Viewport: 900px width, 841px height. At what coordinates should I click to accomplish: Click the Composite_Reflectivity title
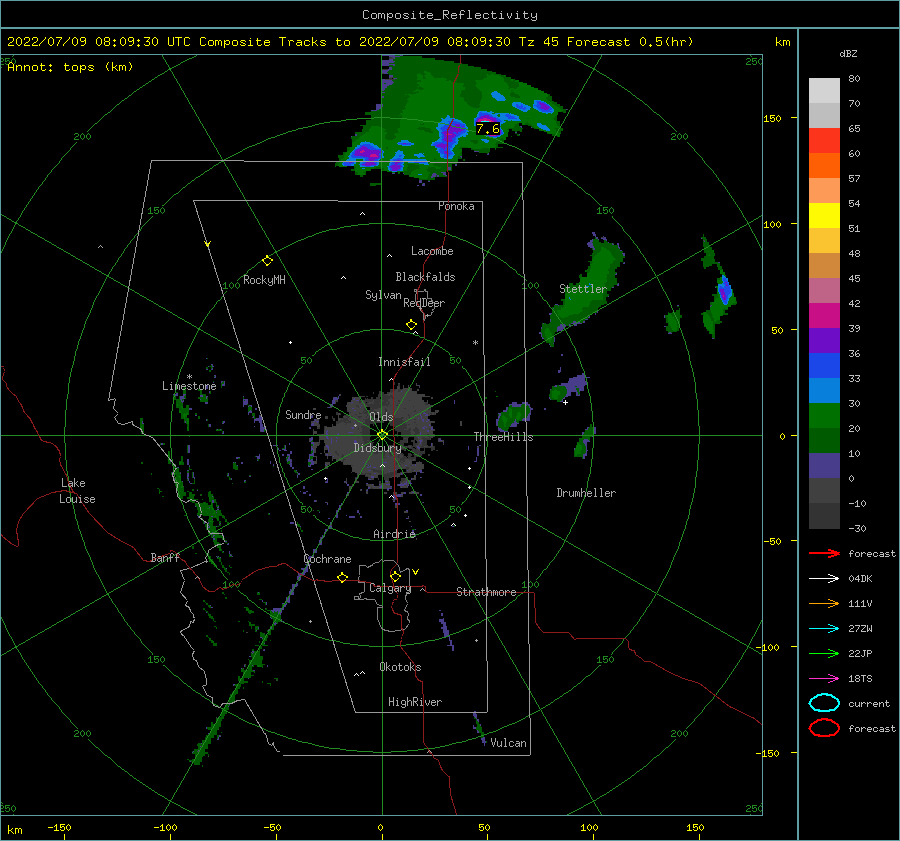point(449,15)
